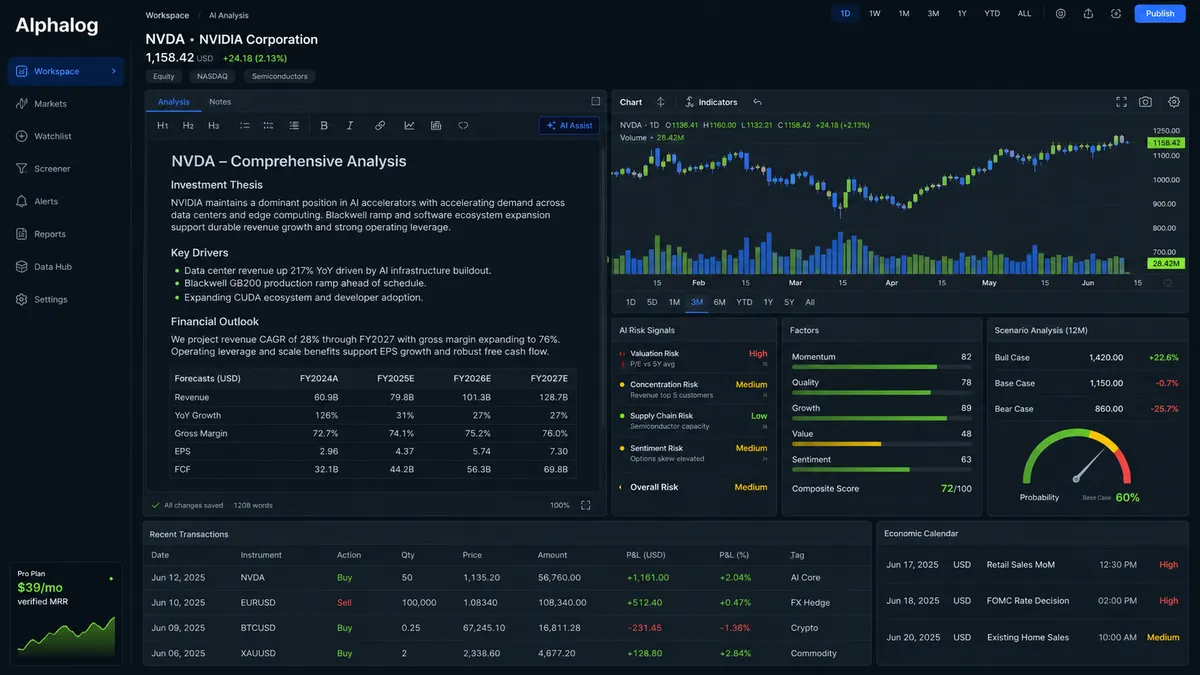1200x675 pixels.
Task: Insert a hyperlink using the link icon
Action: [380, 126]
